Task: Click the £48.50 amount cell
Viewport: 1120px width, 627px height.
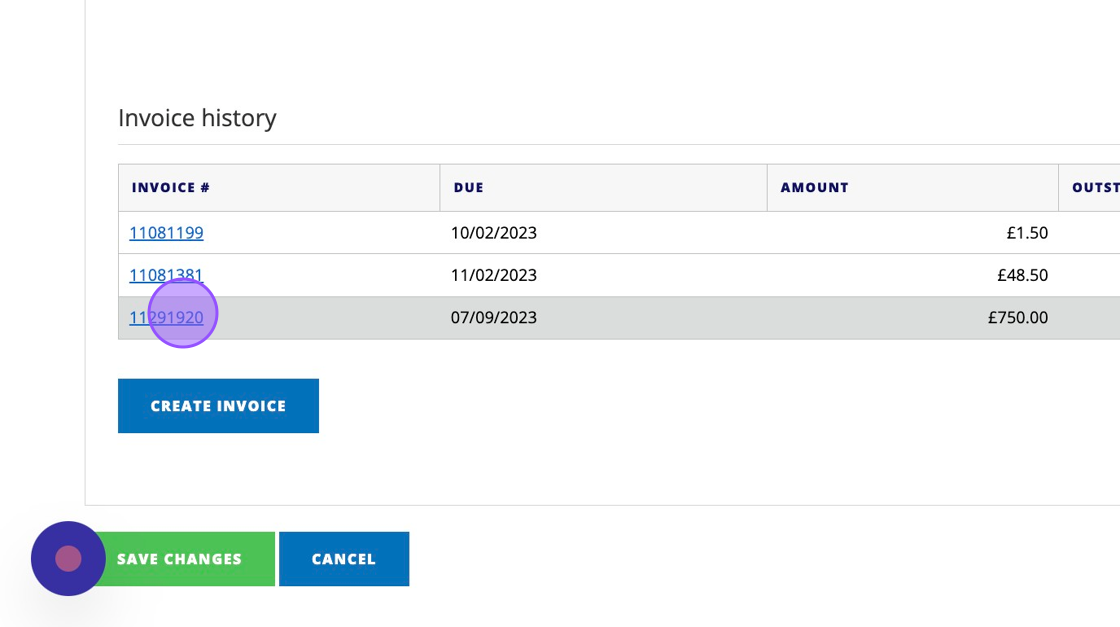Action: click(x=1021, y=275)
